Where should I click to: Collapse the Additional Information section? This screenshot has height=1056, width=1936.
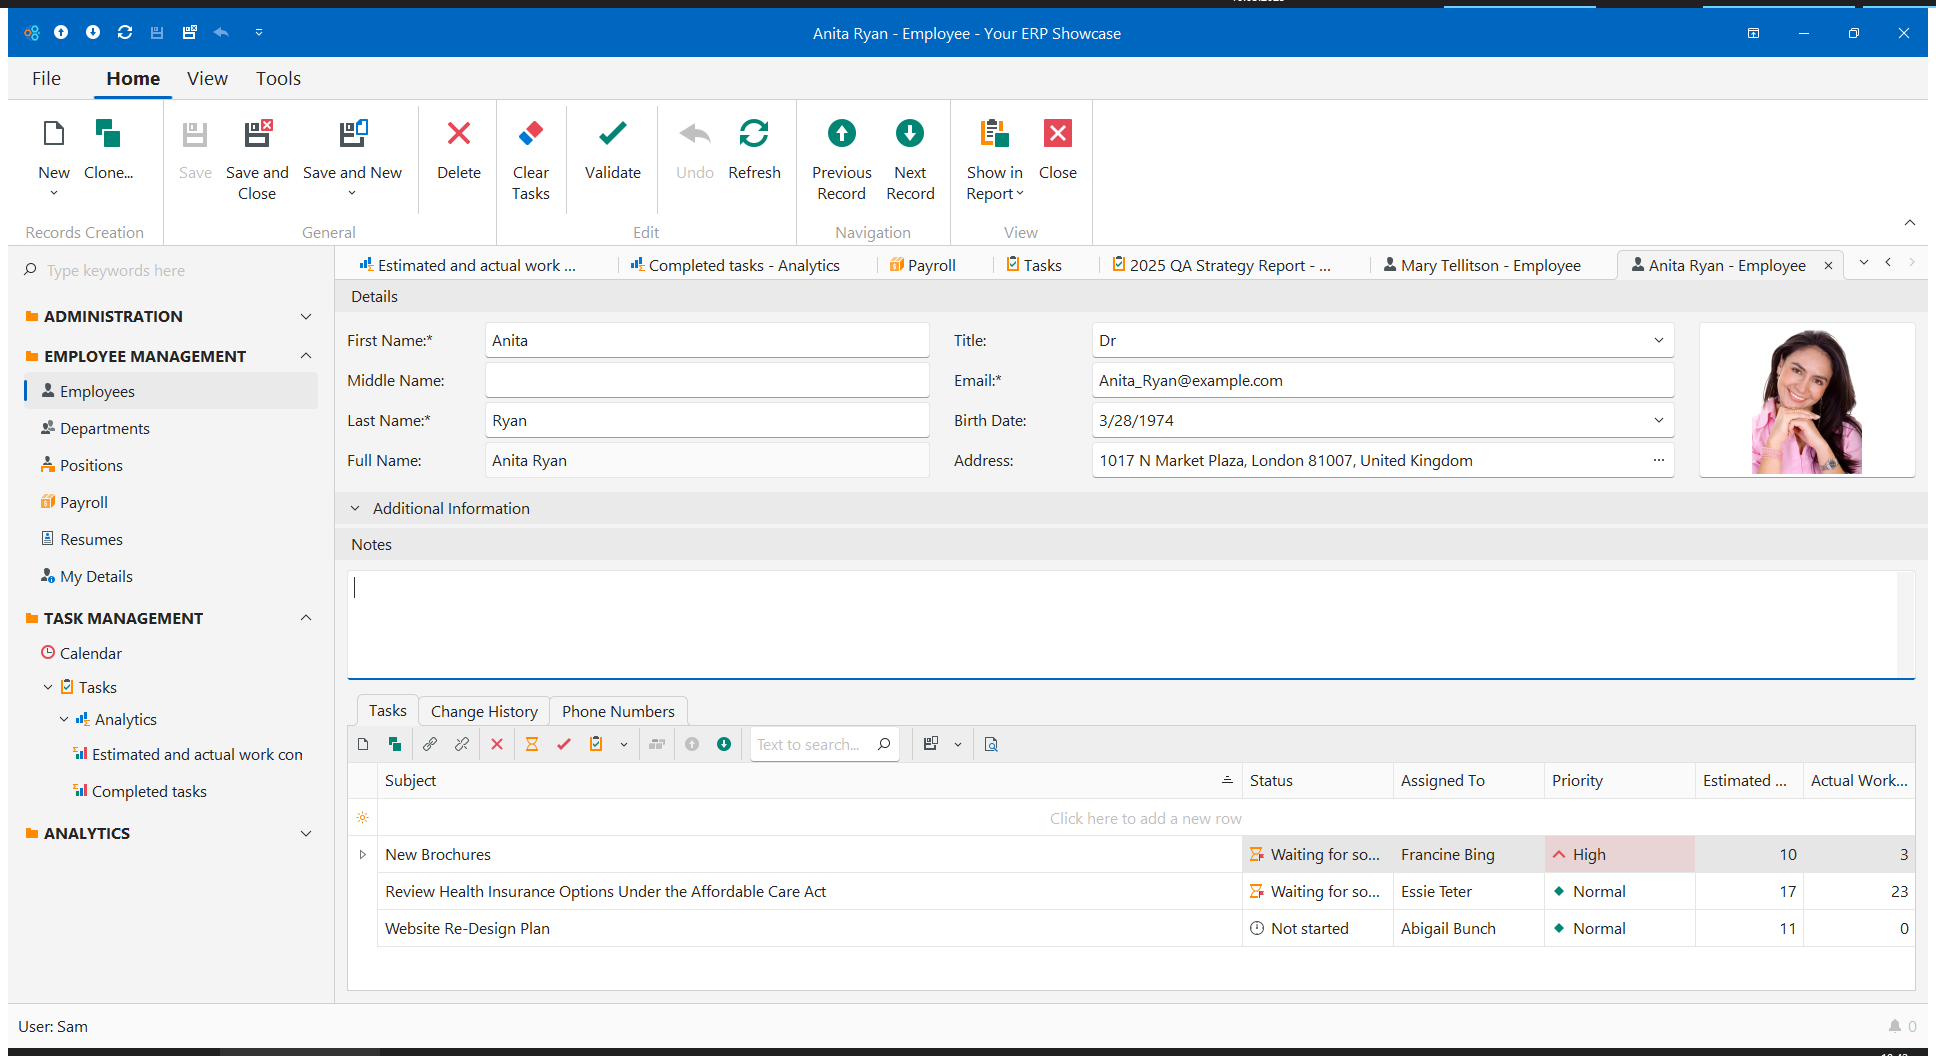pos(355,509)
